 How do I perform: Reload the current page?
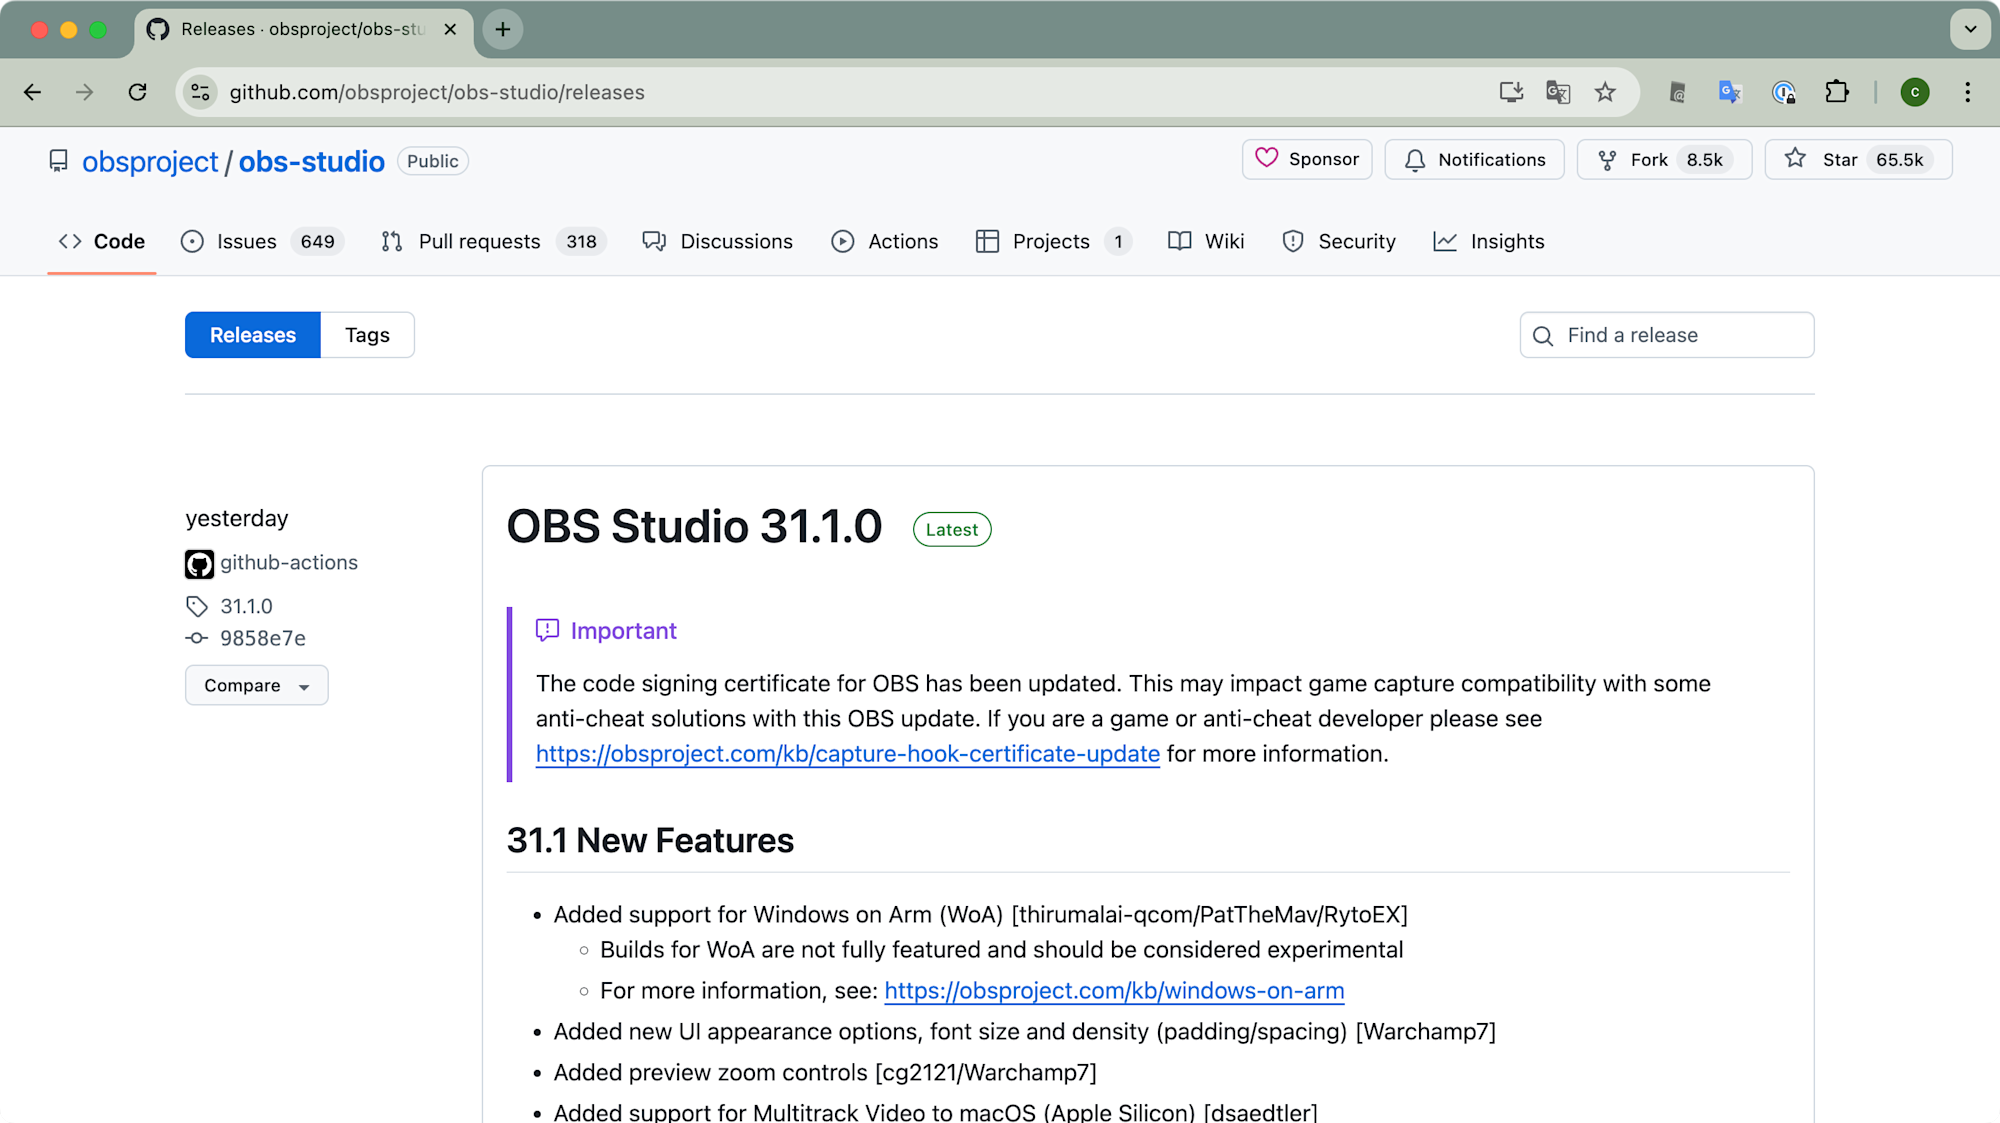coord(138,92)
